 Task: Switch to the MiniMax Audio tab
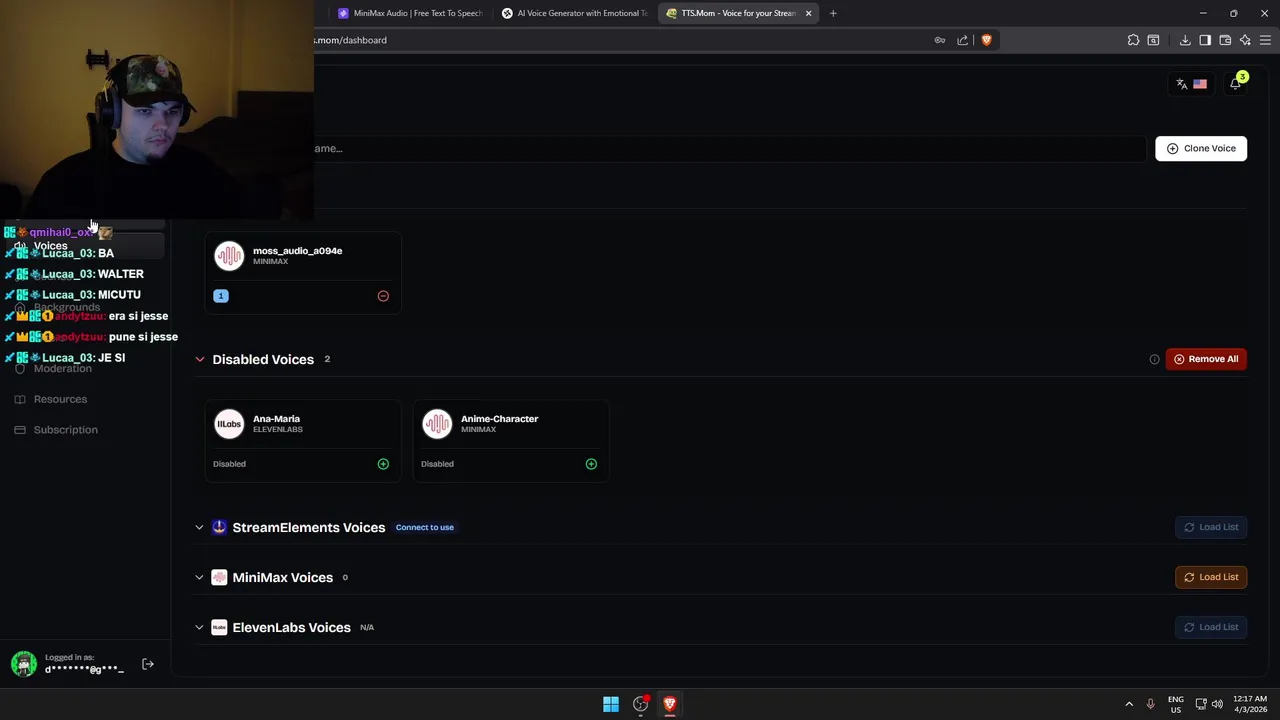click(x=410, y=13)
